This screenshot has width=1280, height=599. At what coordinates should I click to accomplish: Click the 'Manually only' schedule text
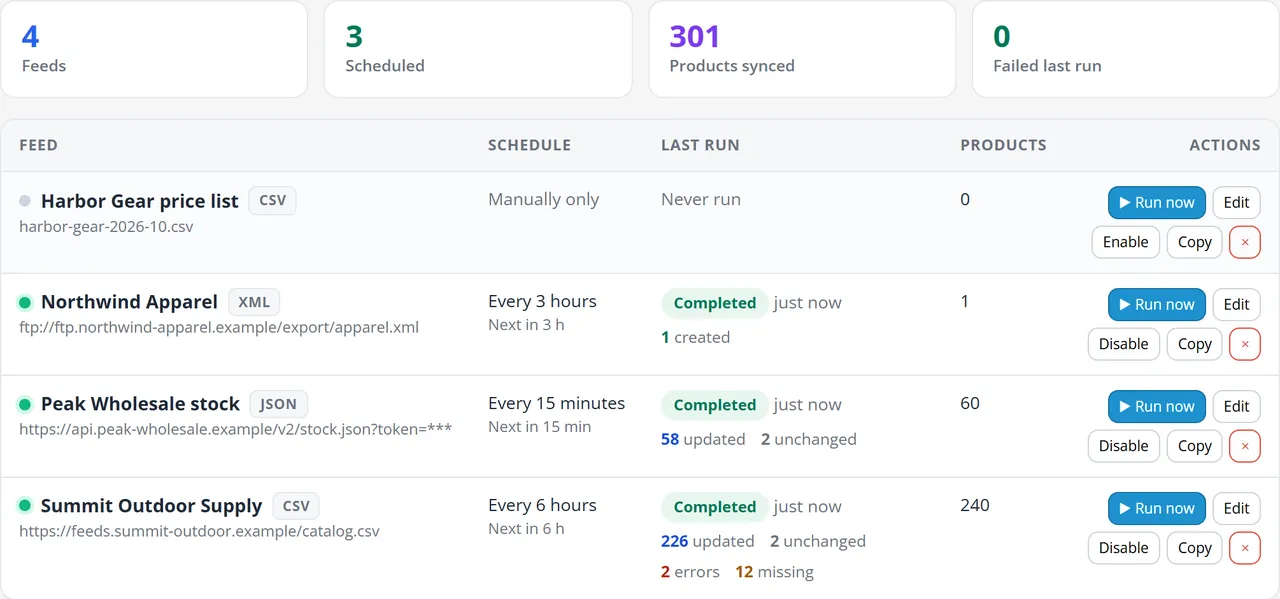[x=543, y=199]
